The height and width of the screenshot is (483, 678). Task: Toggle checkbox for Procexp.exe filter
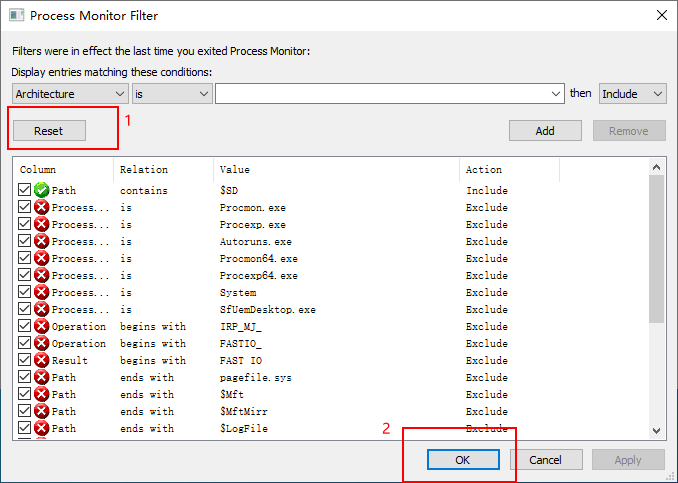(25, 225)
